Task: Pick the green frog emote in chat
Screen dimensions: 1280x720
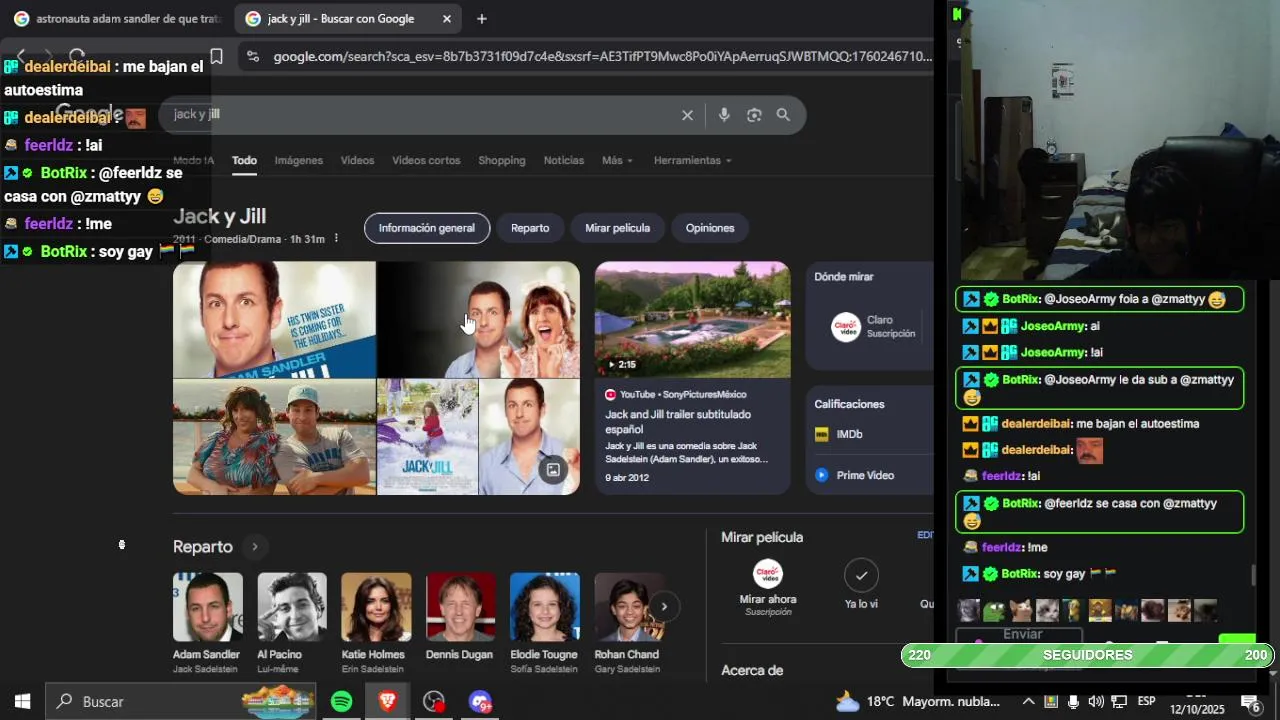Action: coord(993,610)
